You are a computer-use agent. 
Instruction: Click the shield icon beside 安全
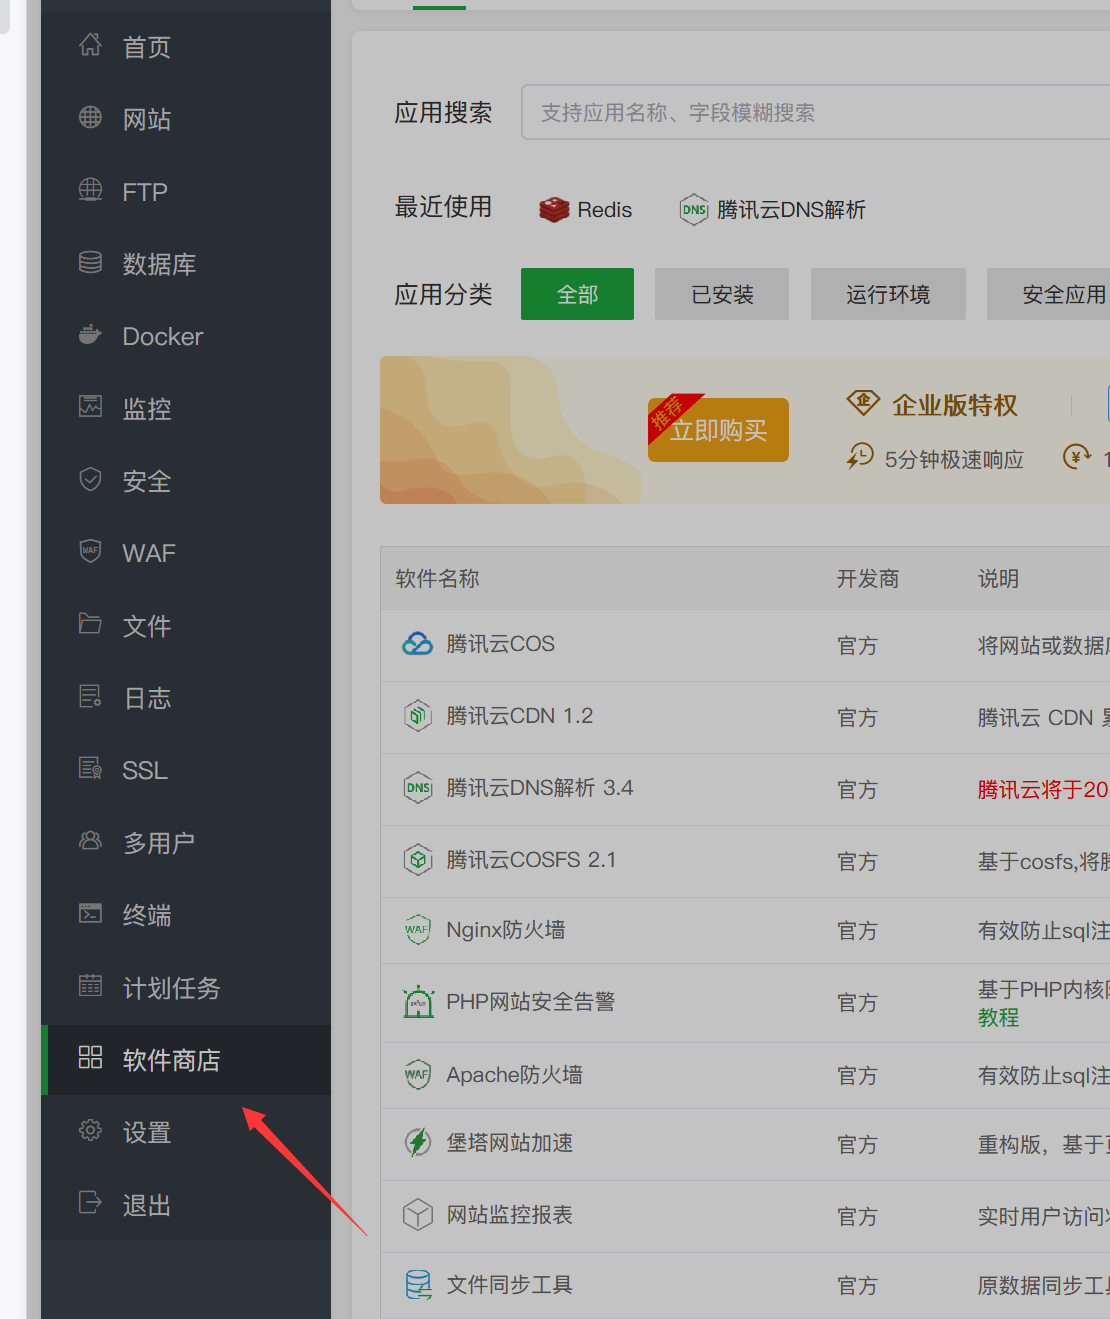[90, 480]
